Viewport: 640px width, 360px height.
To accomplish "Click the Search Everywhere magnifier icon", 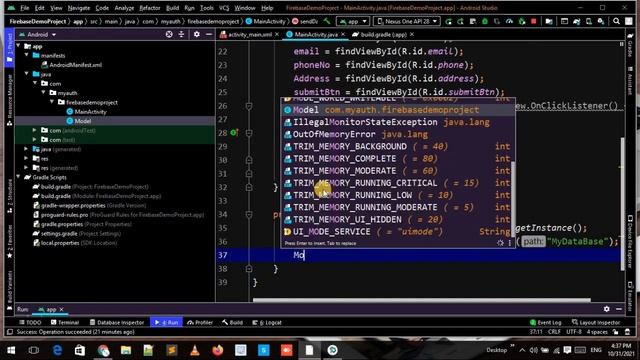I will pos(616,21).
